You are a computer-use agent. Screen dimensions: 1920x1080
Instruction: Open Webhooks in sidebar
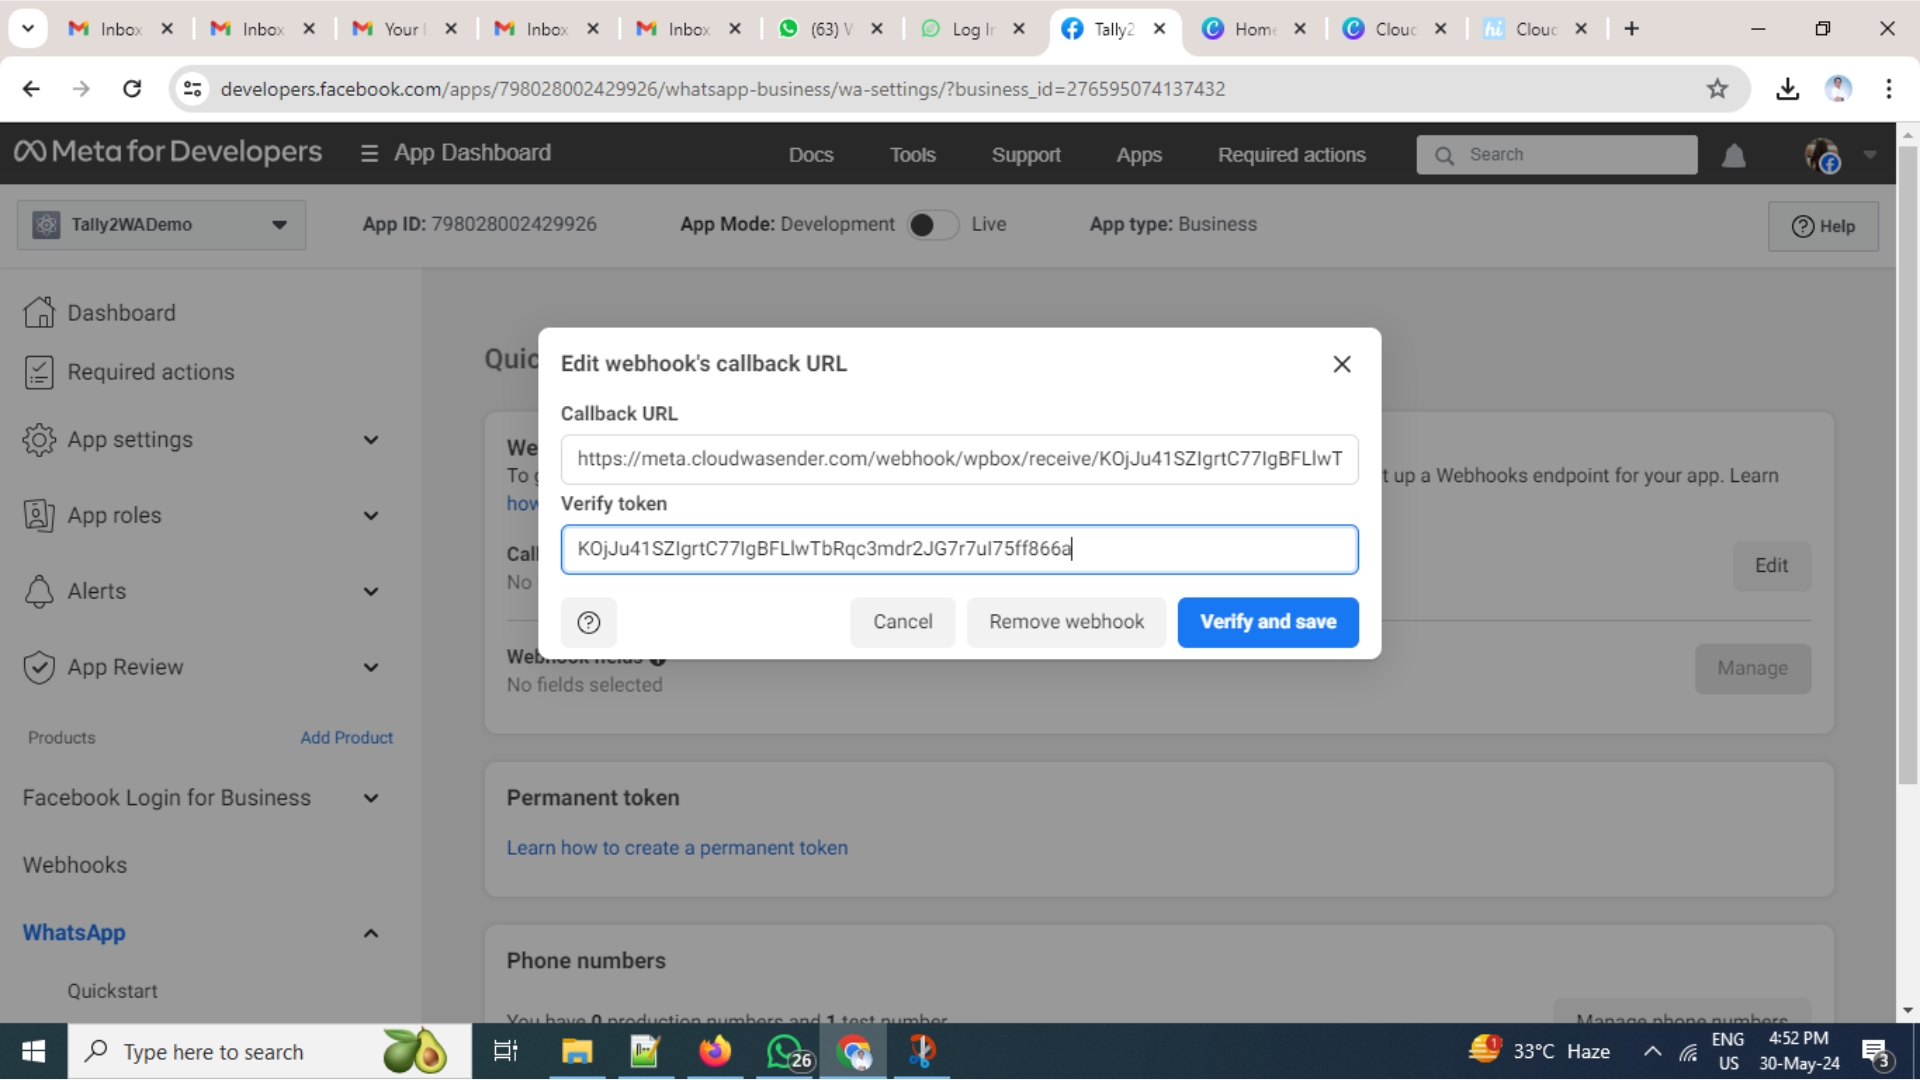coord(75,865)
